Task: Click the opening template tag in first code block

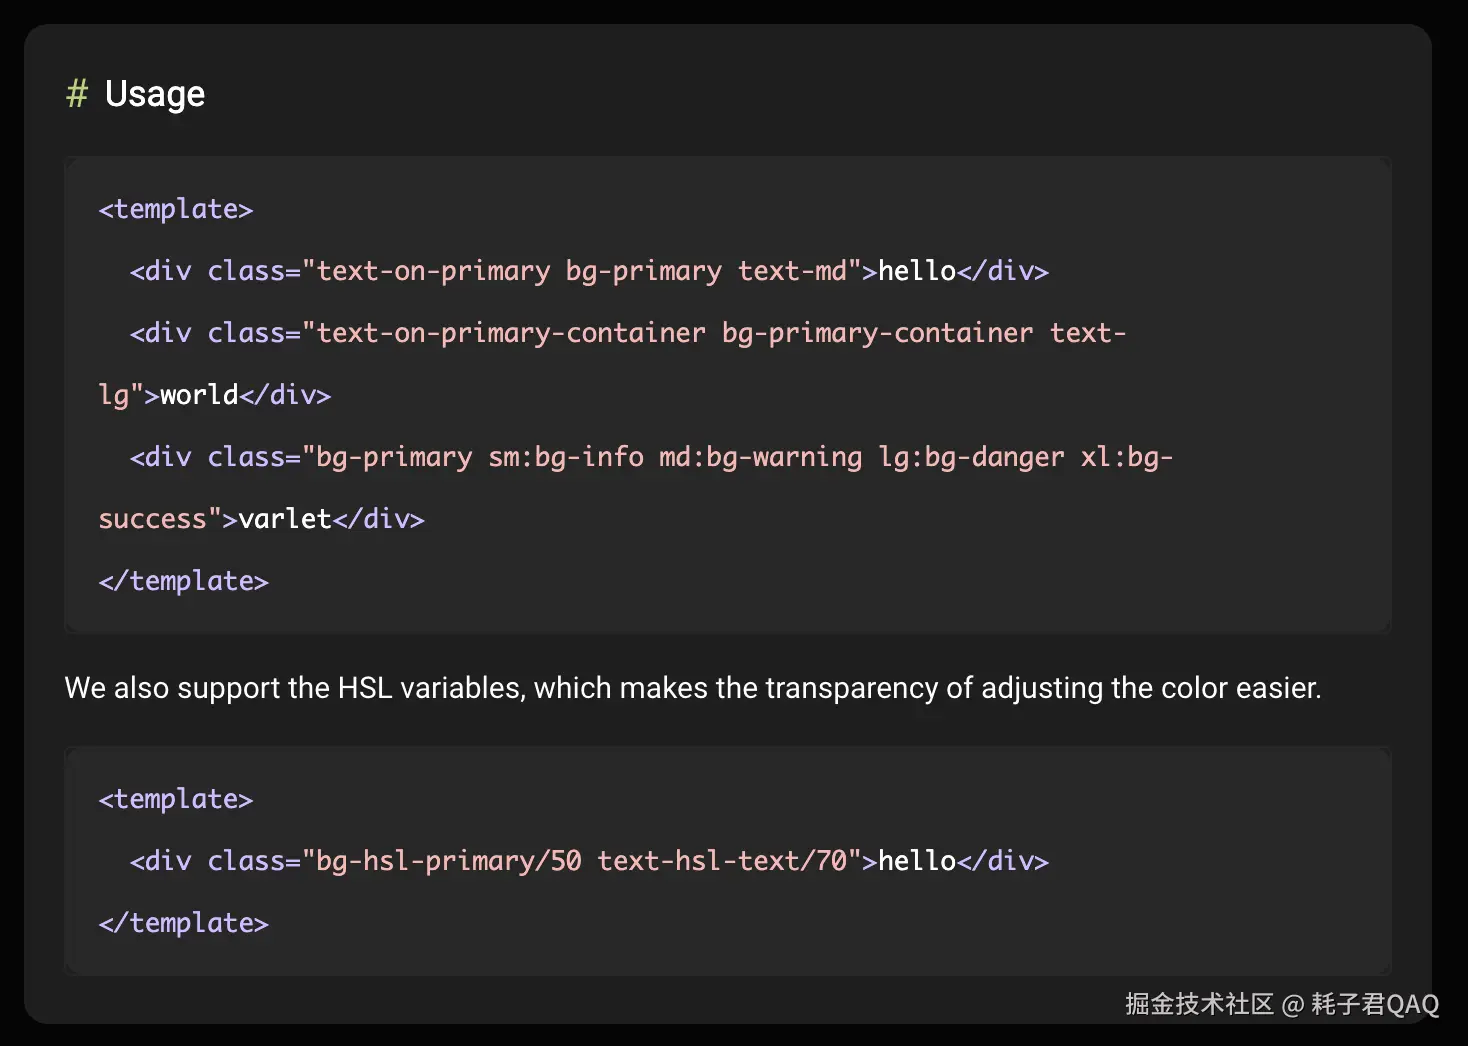Action: 176,209
